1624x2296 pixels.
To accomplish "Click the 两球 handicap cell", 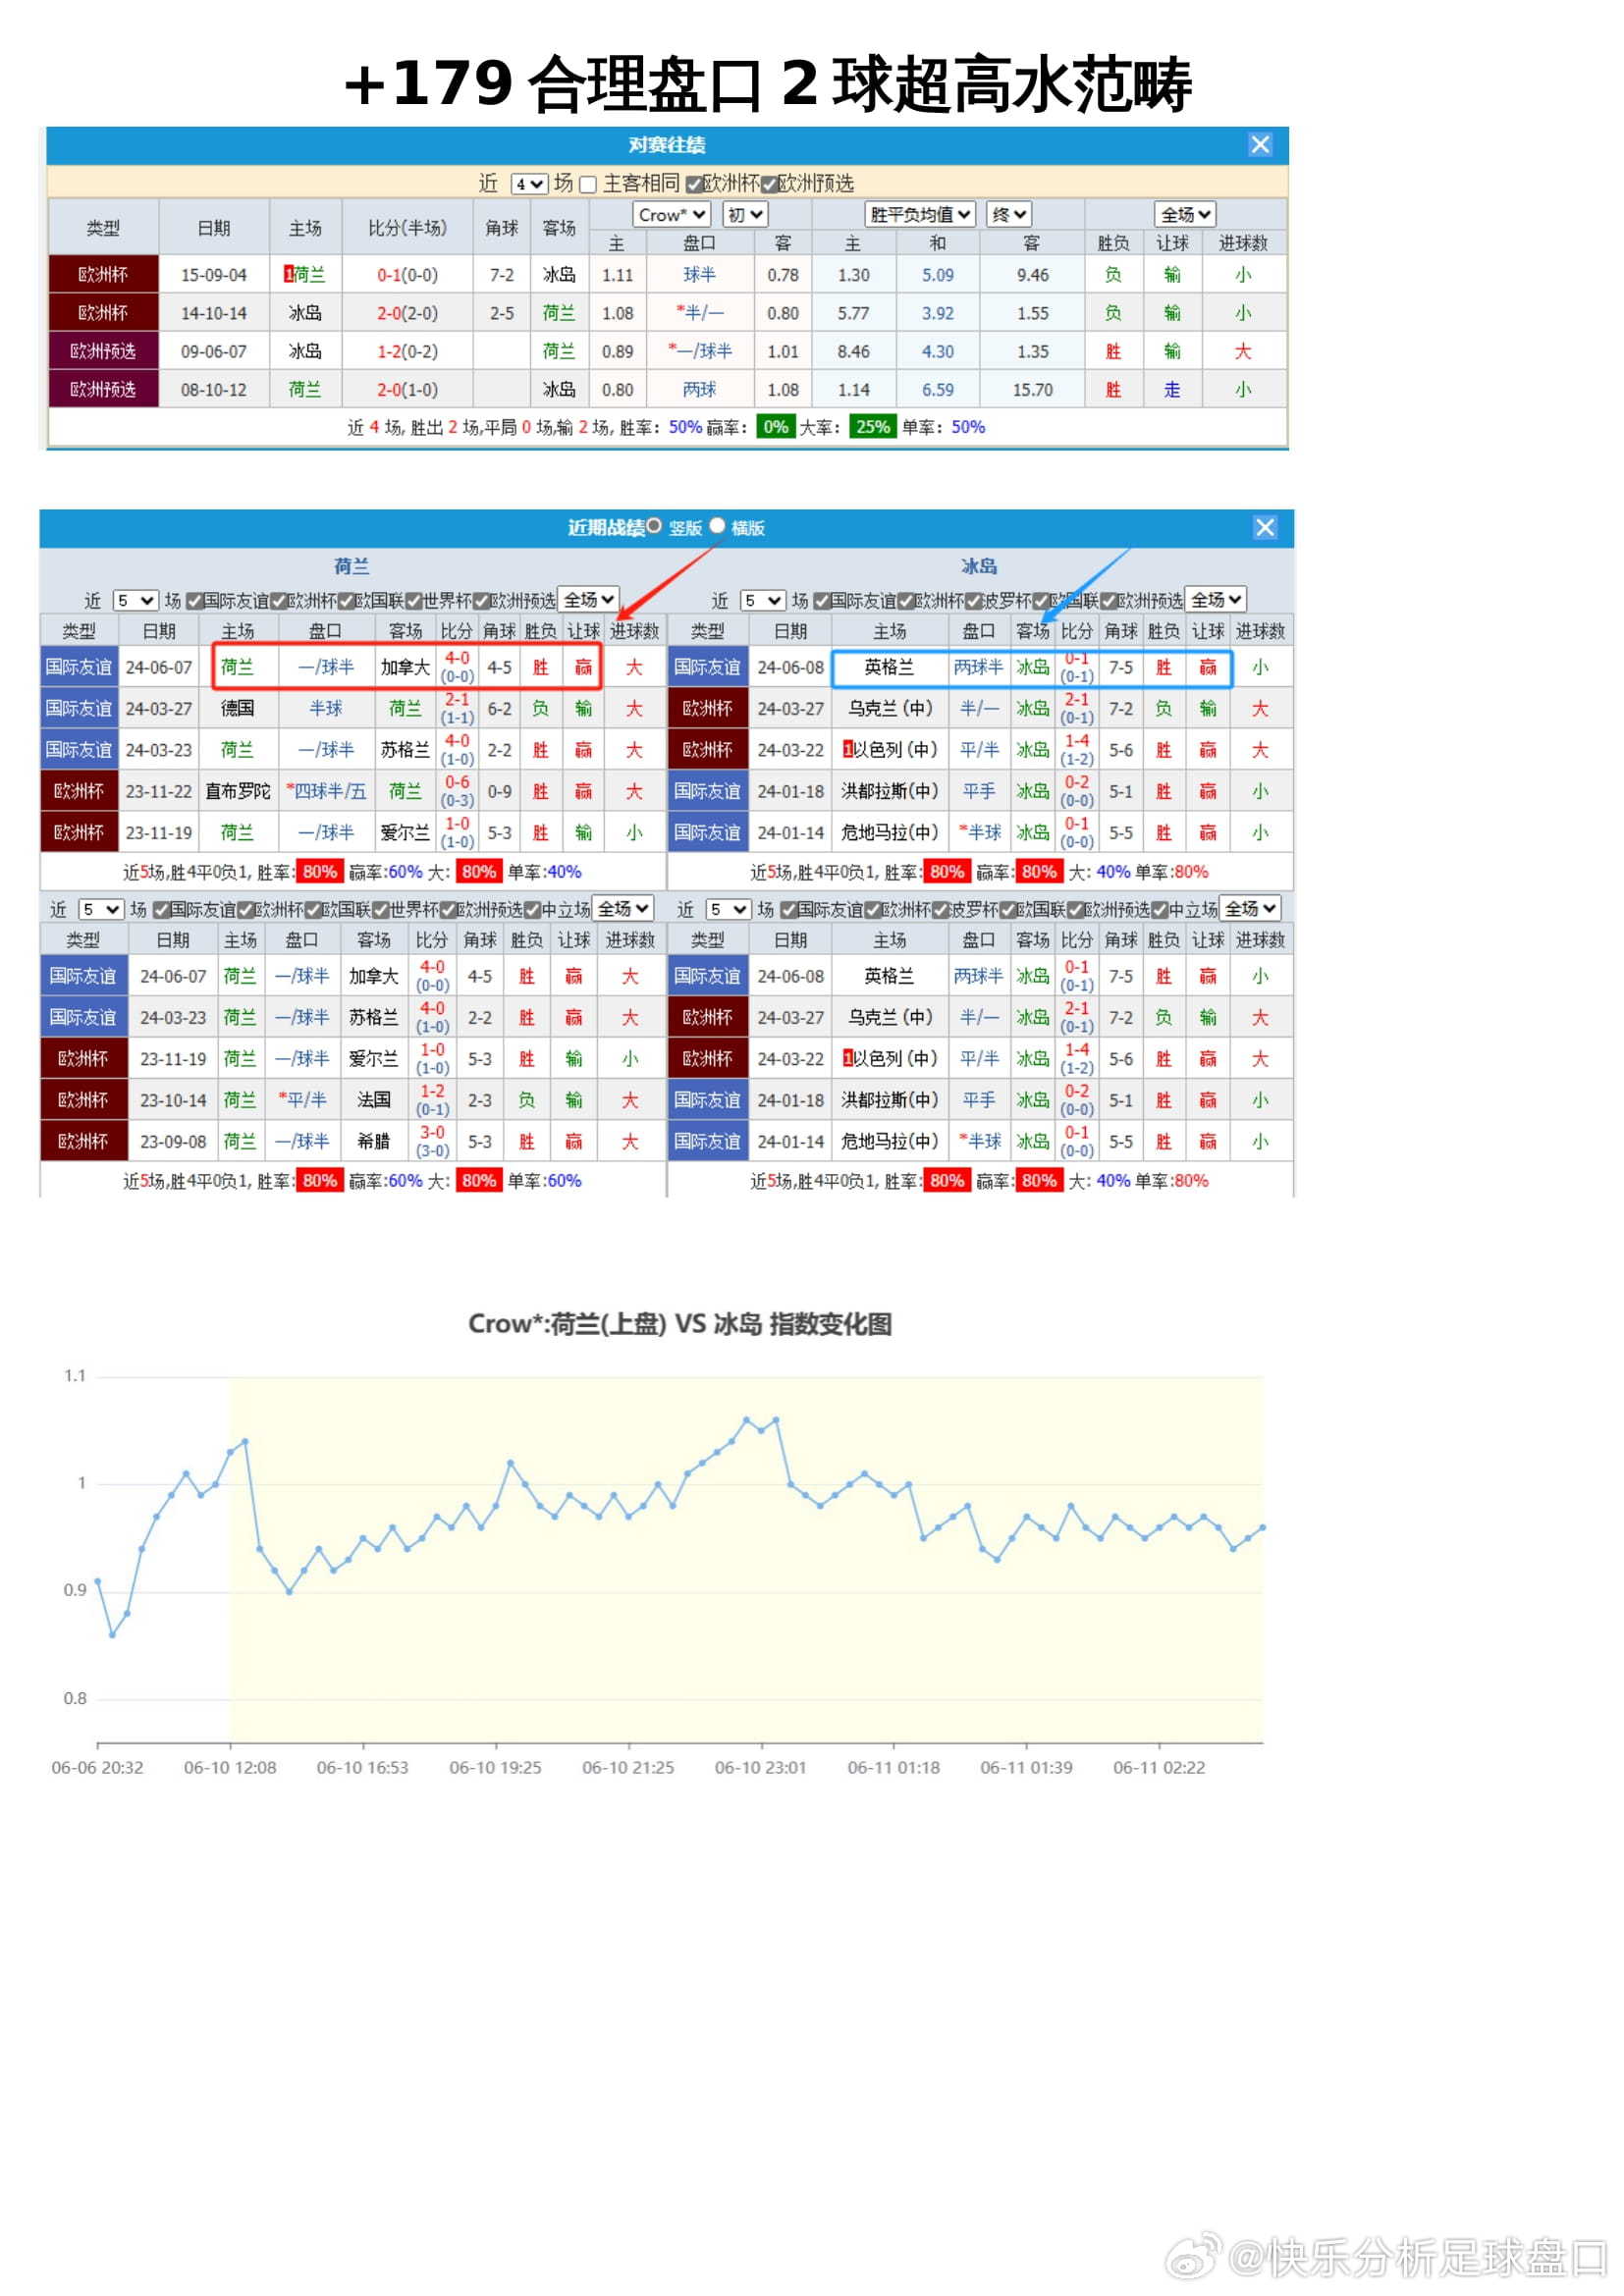I will 699,390.
